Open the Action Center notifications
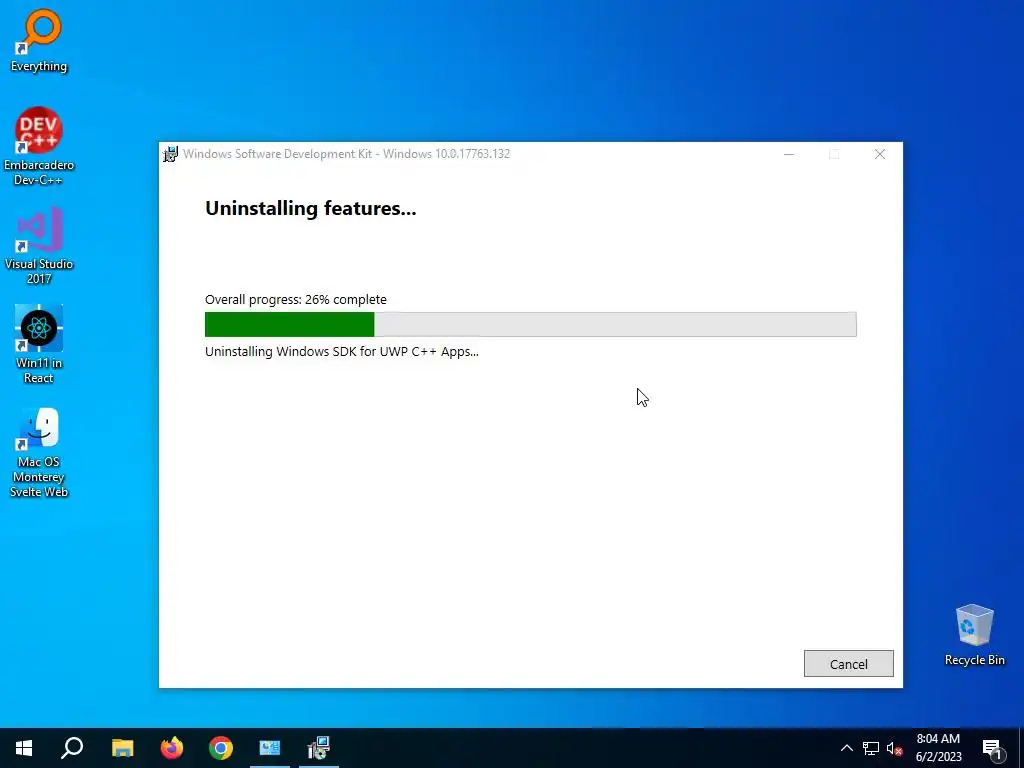Screen dimensions: 1024x768 click(x=992, y=748)
